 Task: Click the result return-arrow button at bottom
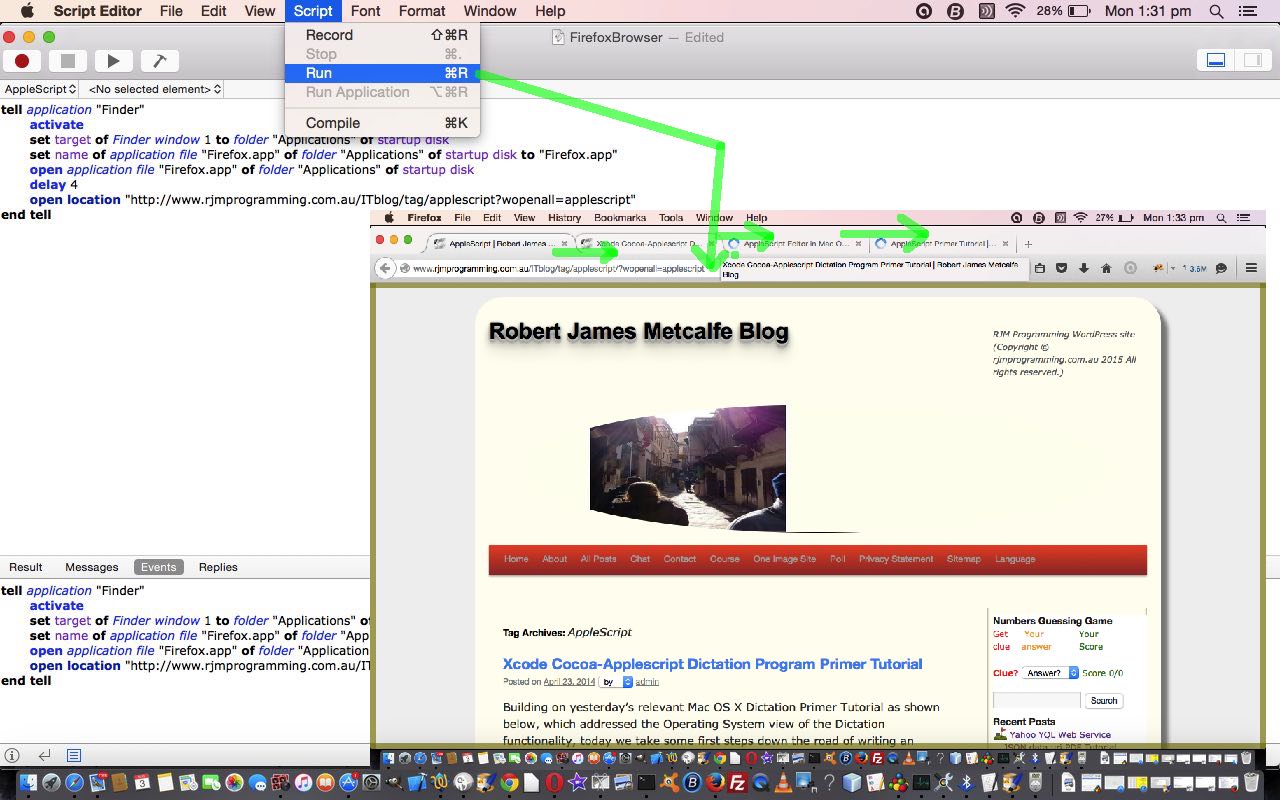pyautogui.click(x=44, y=756)
